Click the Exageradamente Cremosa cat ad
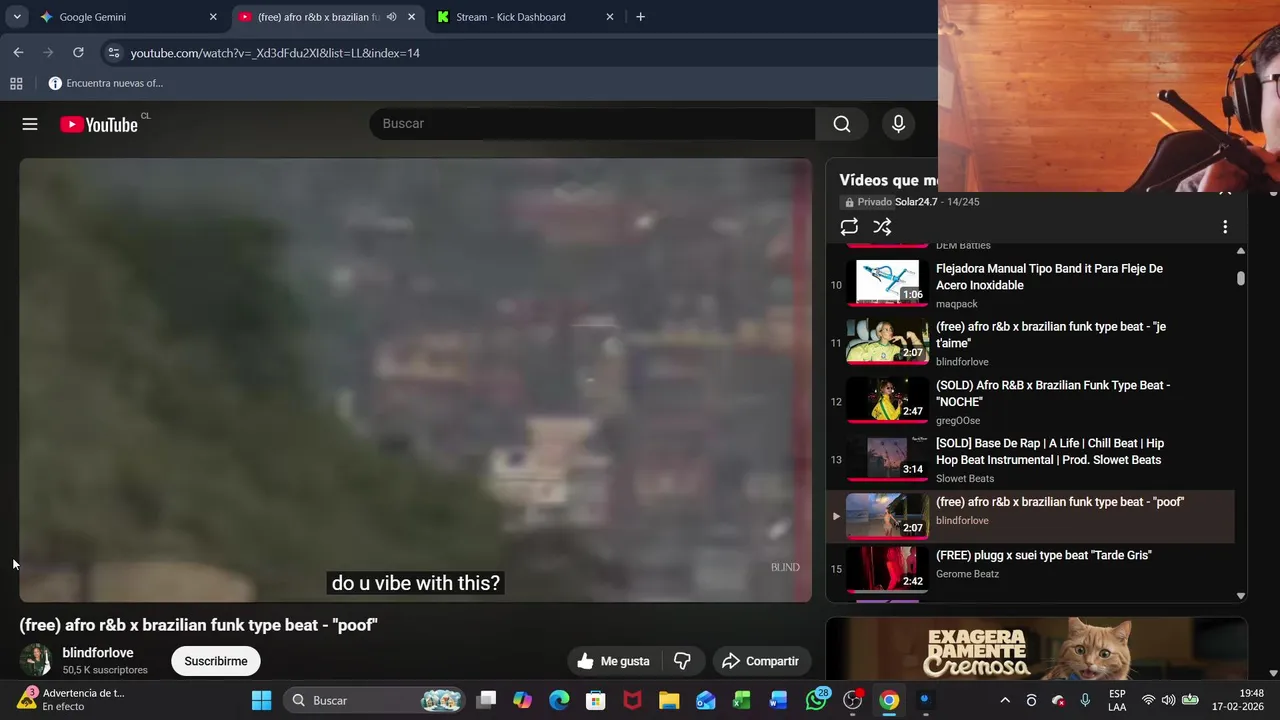The width and height of the screenshot is (1280, 720). pos(1036,649)
